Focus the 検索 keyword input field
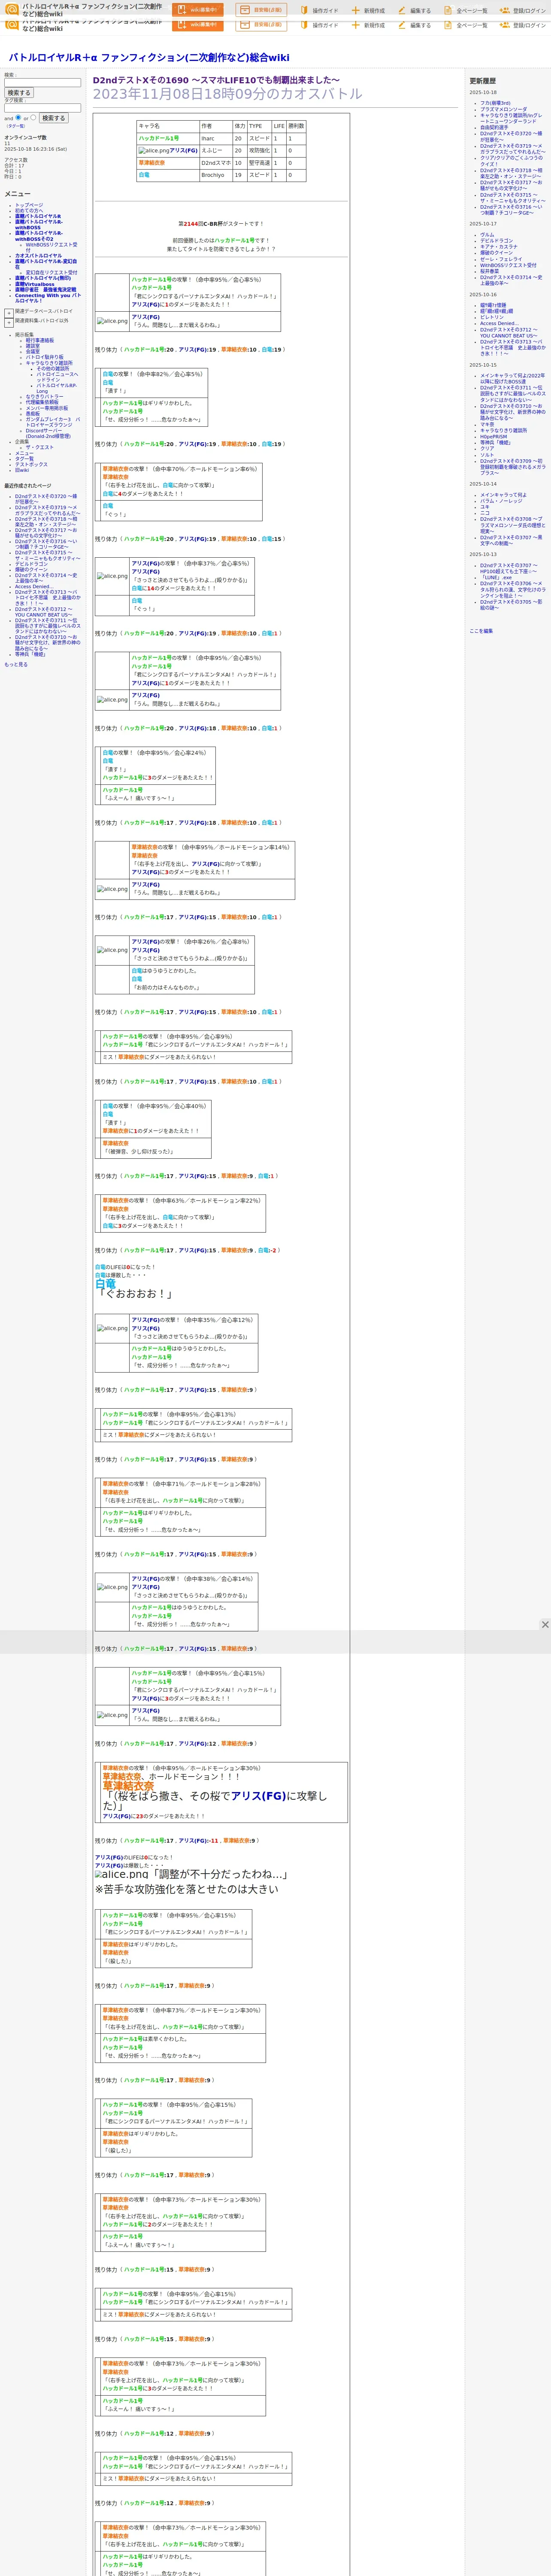 (42, 83)
